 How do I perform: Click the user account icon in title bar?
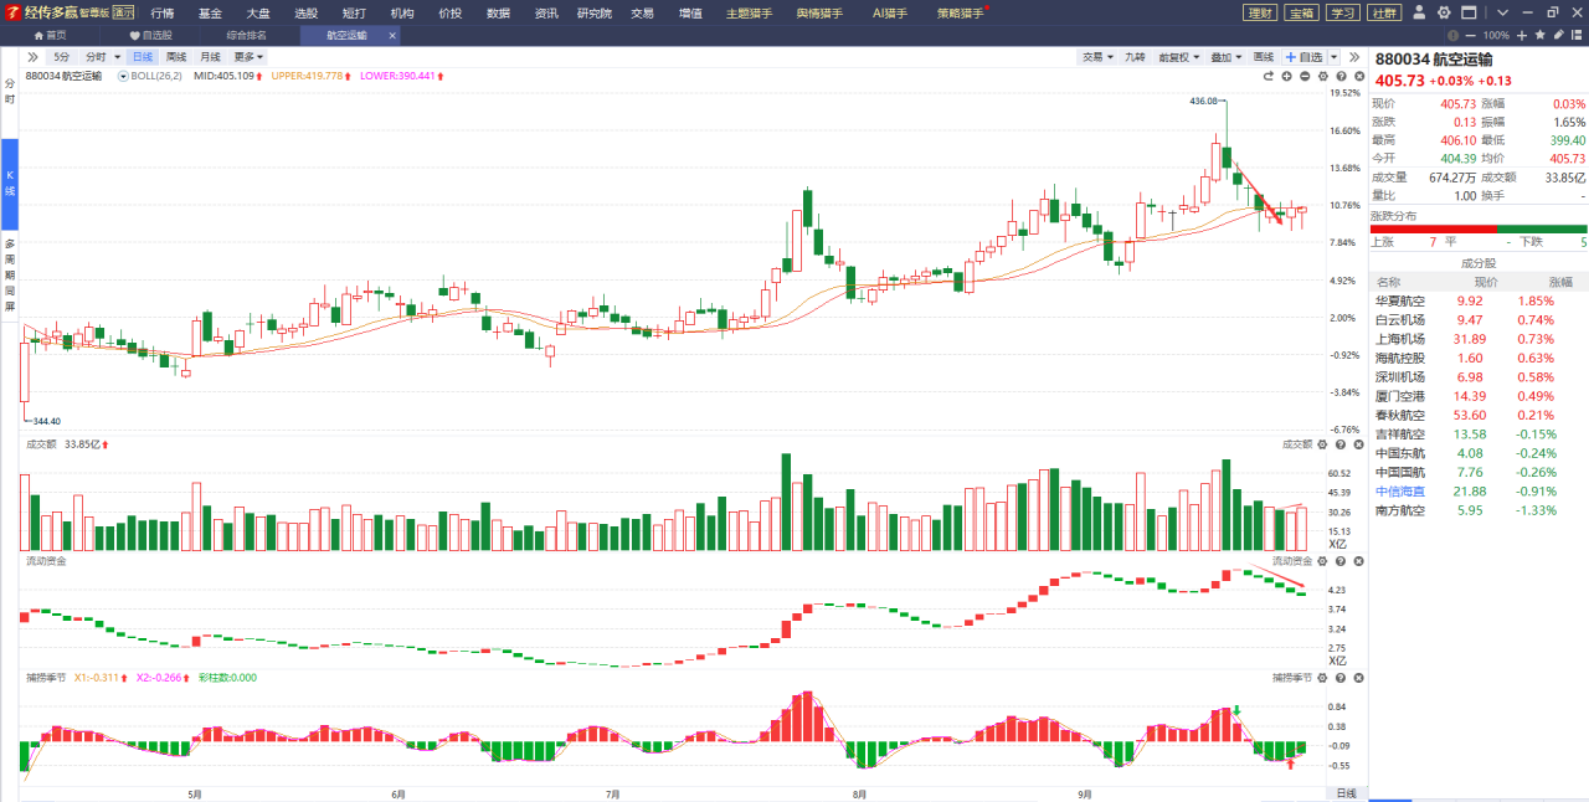1419,12
